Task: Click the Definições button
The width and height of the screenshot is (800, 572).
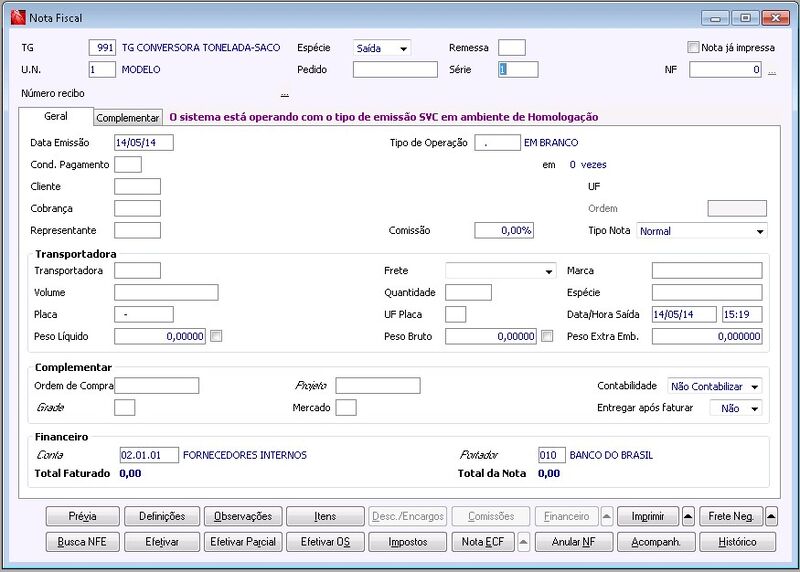Action: 162,516
